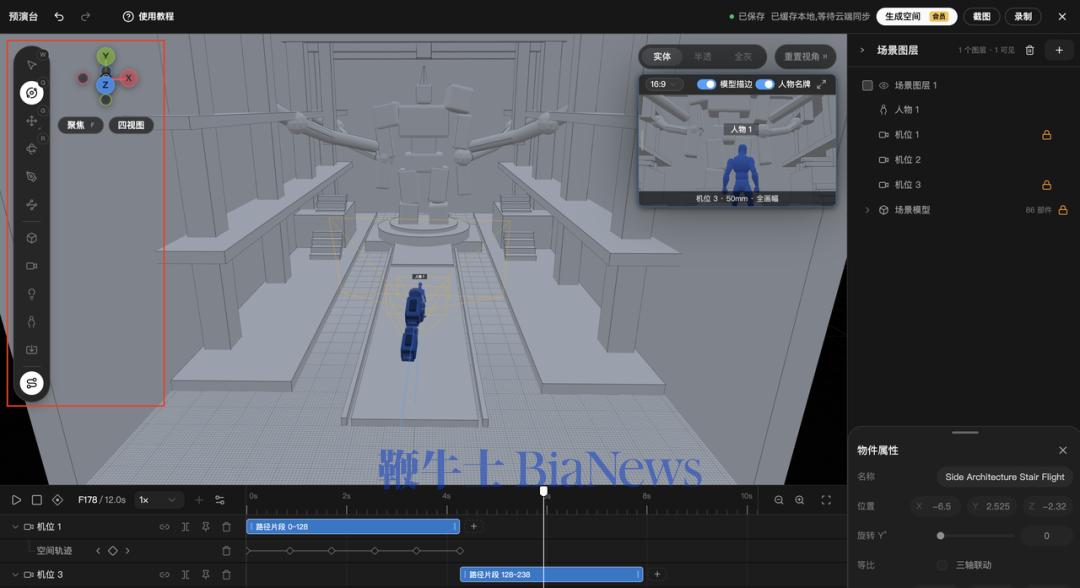1080x588 pixels.
Task: Click the 重置视角 reset view button
Action: coord(805,56)
